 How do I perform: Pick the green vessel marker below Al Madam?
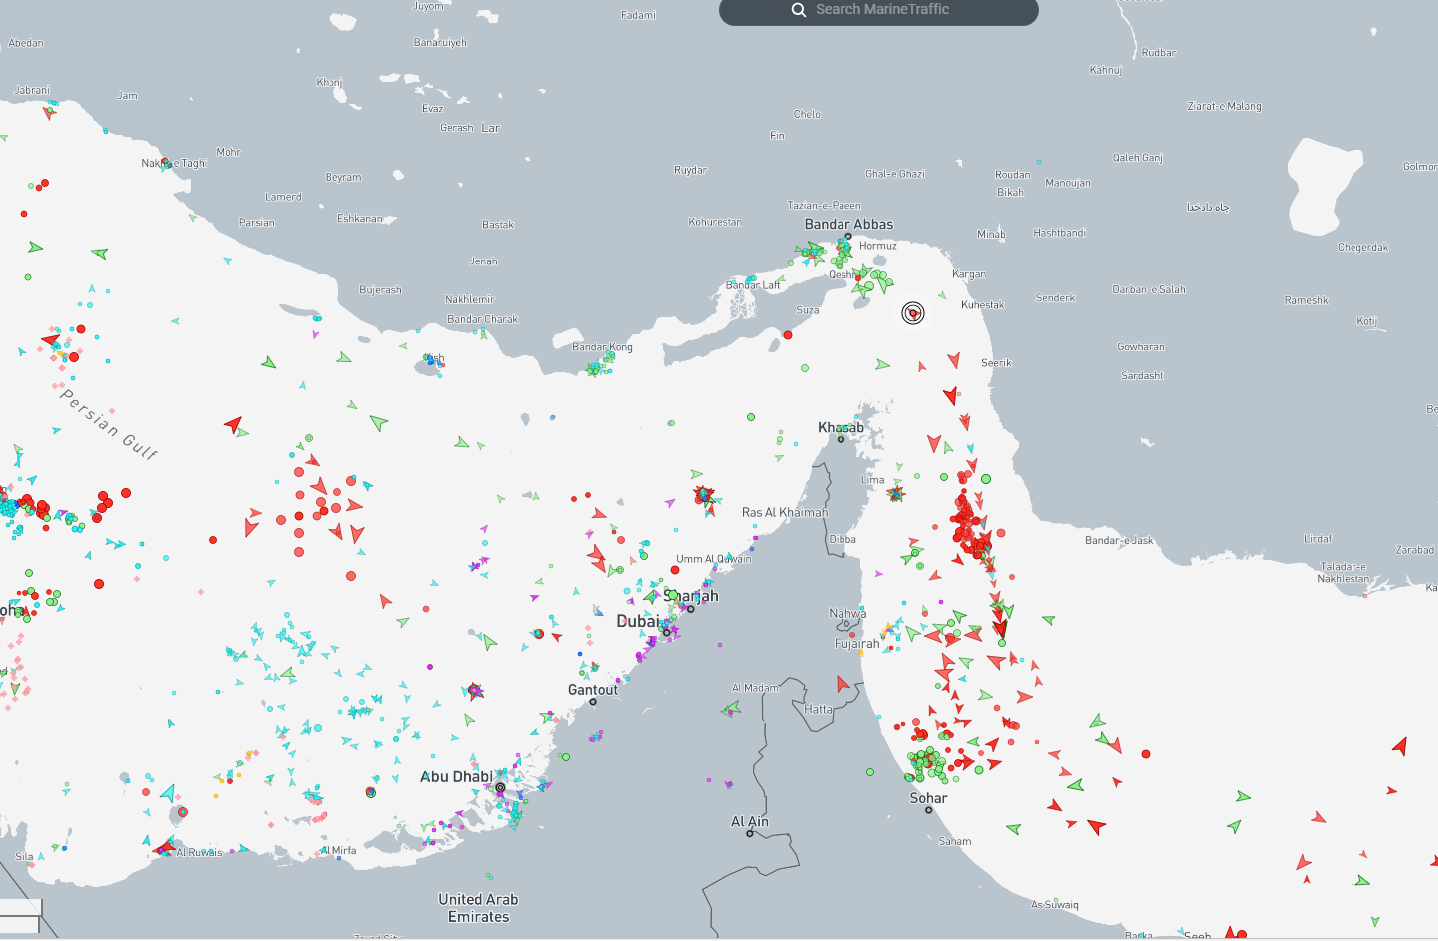[x=732, y=709]
